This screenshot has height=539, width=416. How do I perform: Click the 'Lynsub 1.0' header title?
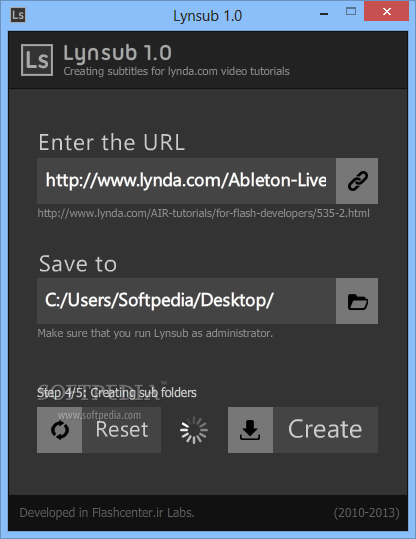pyautogui.click(x=117, y=54)
